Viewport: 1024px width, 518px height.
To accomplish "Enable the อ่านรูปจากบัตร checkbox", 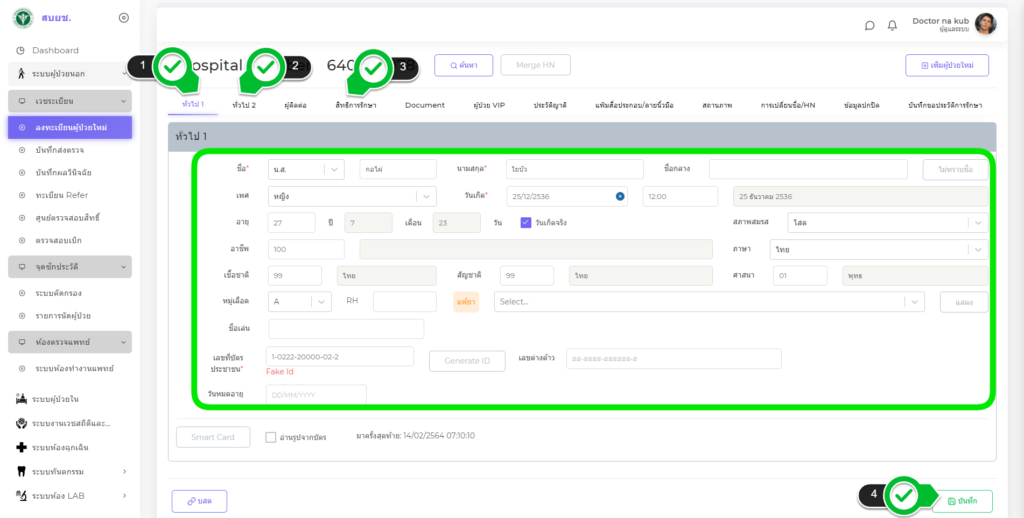I will (271, 437).
